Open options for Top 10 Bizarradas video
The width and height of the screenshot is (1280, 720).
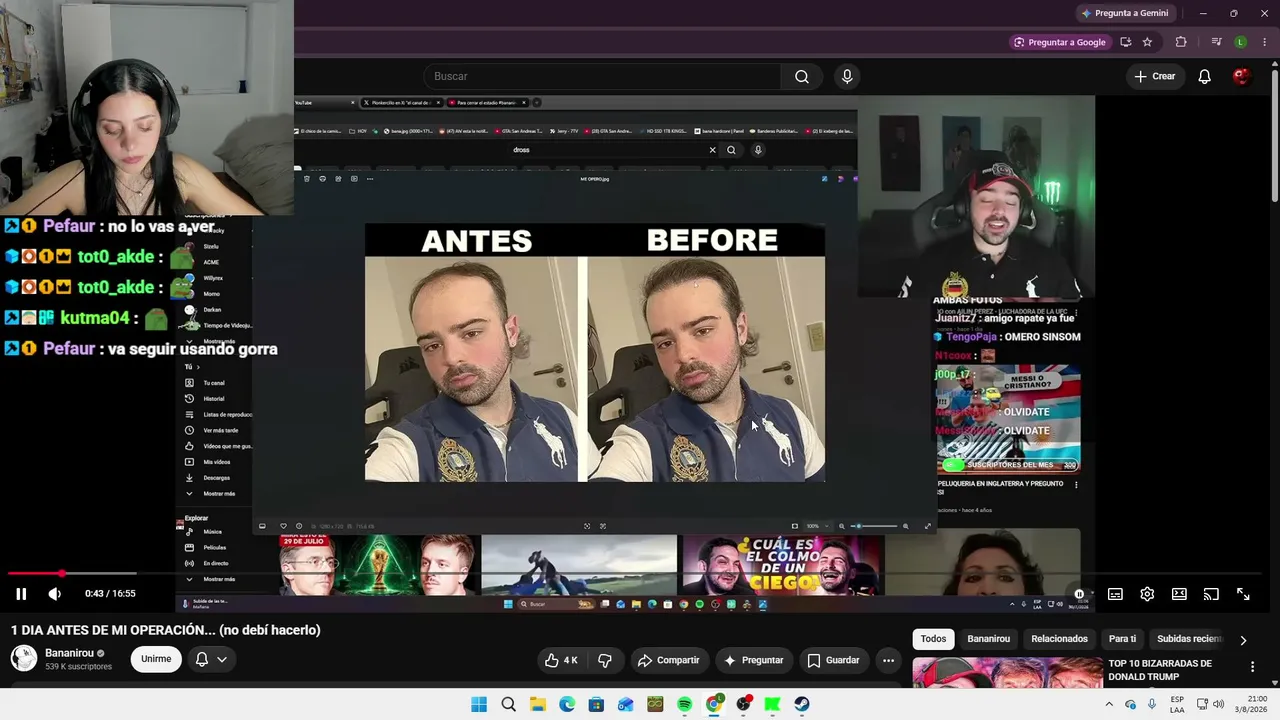pyautogui.click(x=1252, y=667)
